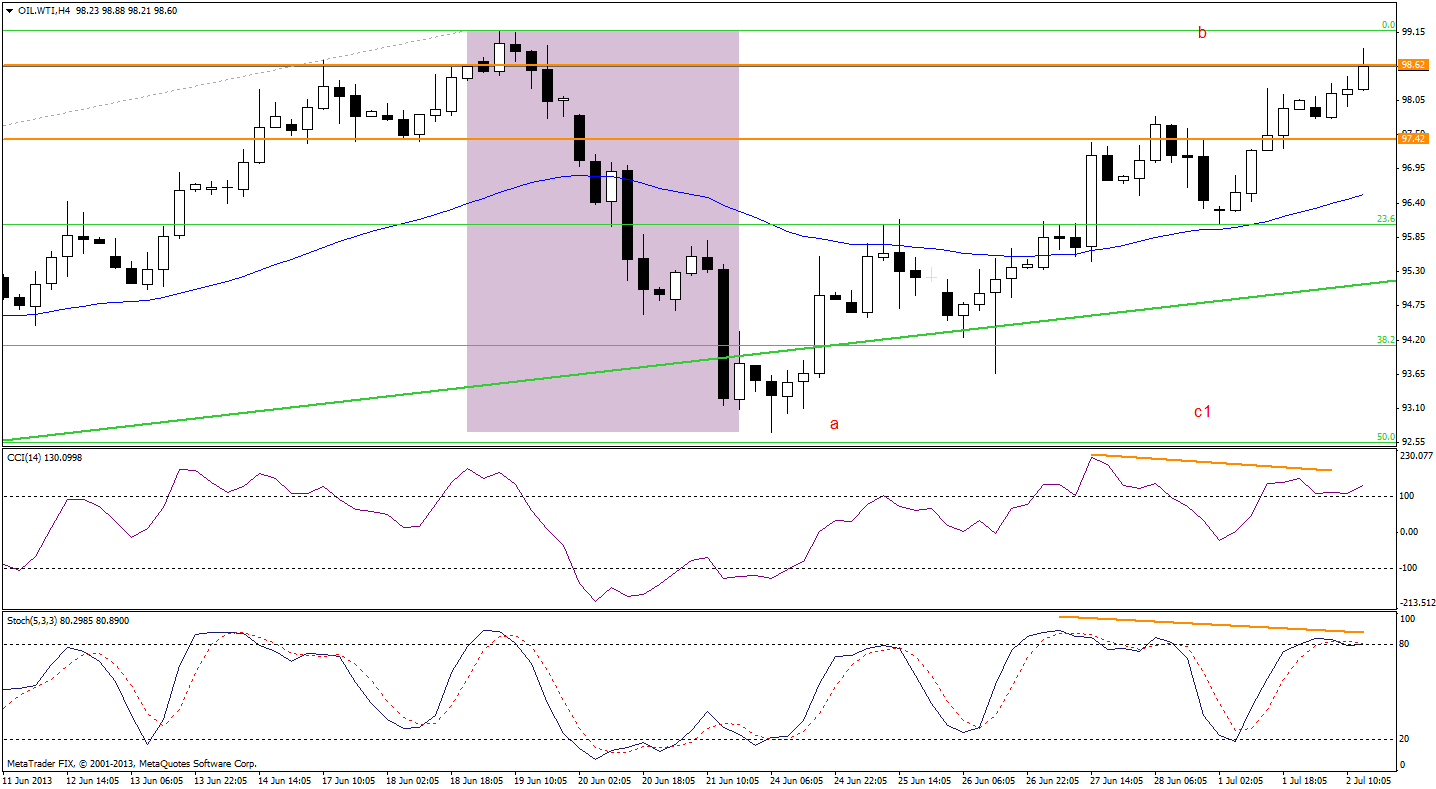The width and height of the screenshot is (1436, 789).
Task: Click the 95.85 value on the price axis
Action: coord(1413,237)
